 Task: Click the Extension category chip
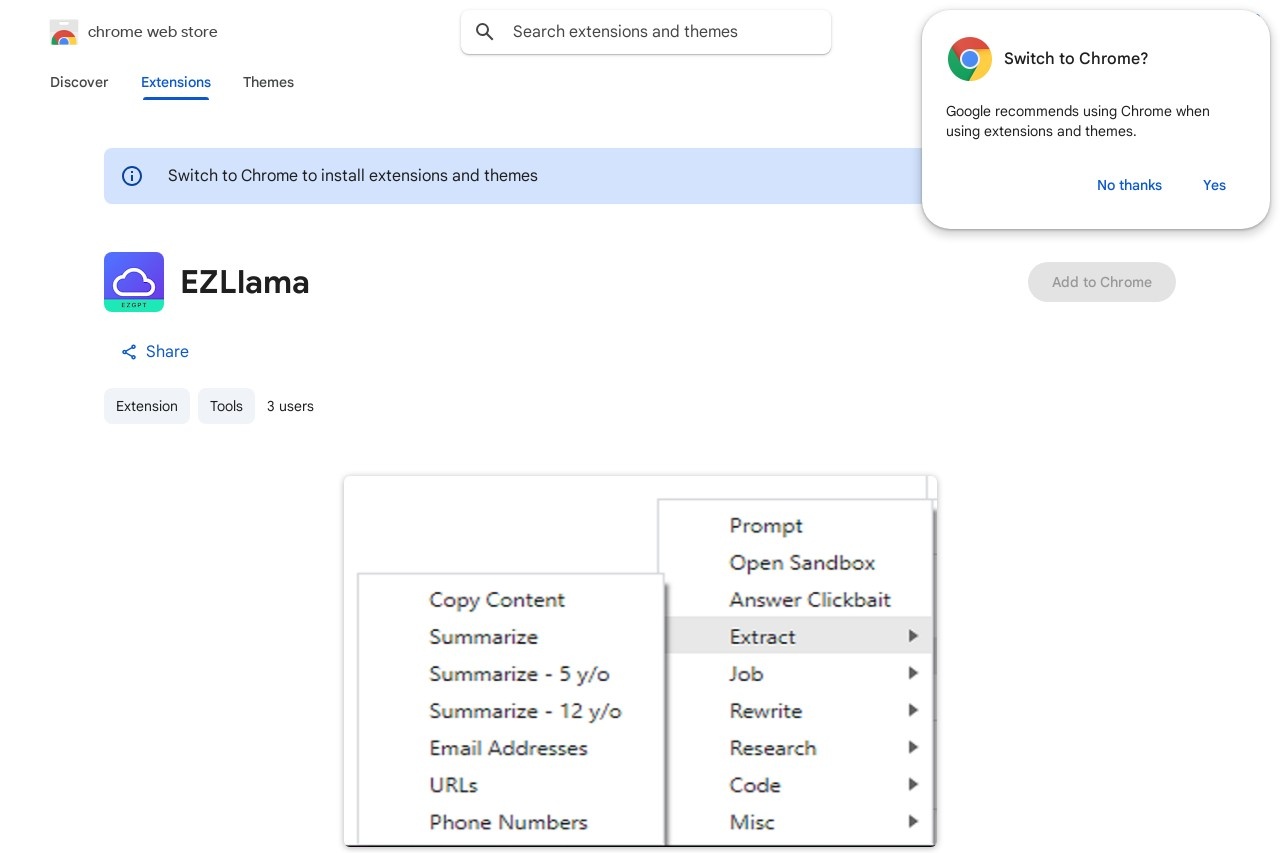(x=147, y=406)
